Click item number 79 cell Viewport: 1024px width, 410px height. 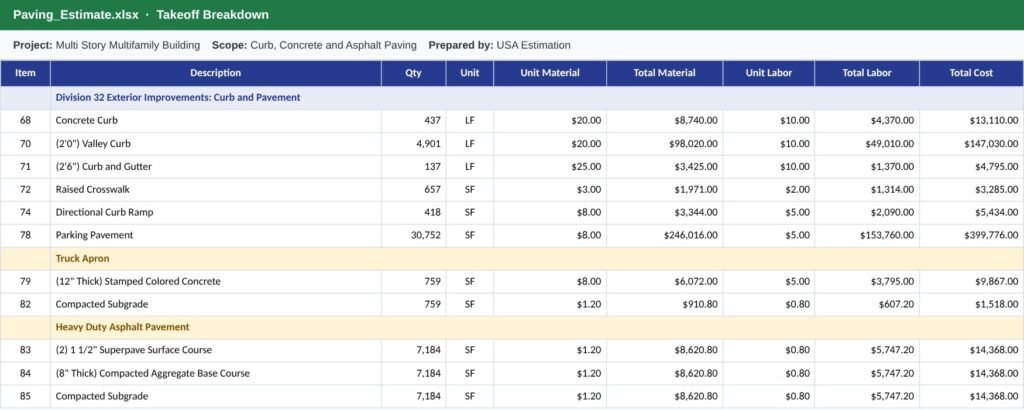(x=25, y=281)
